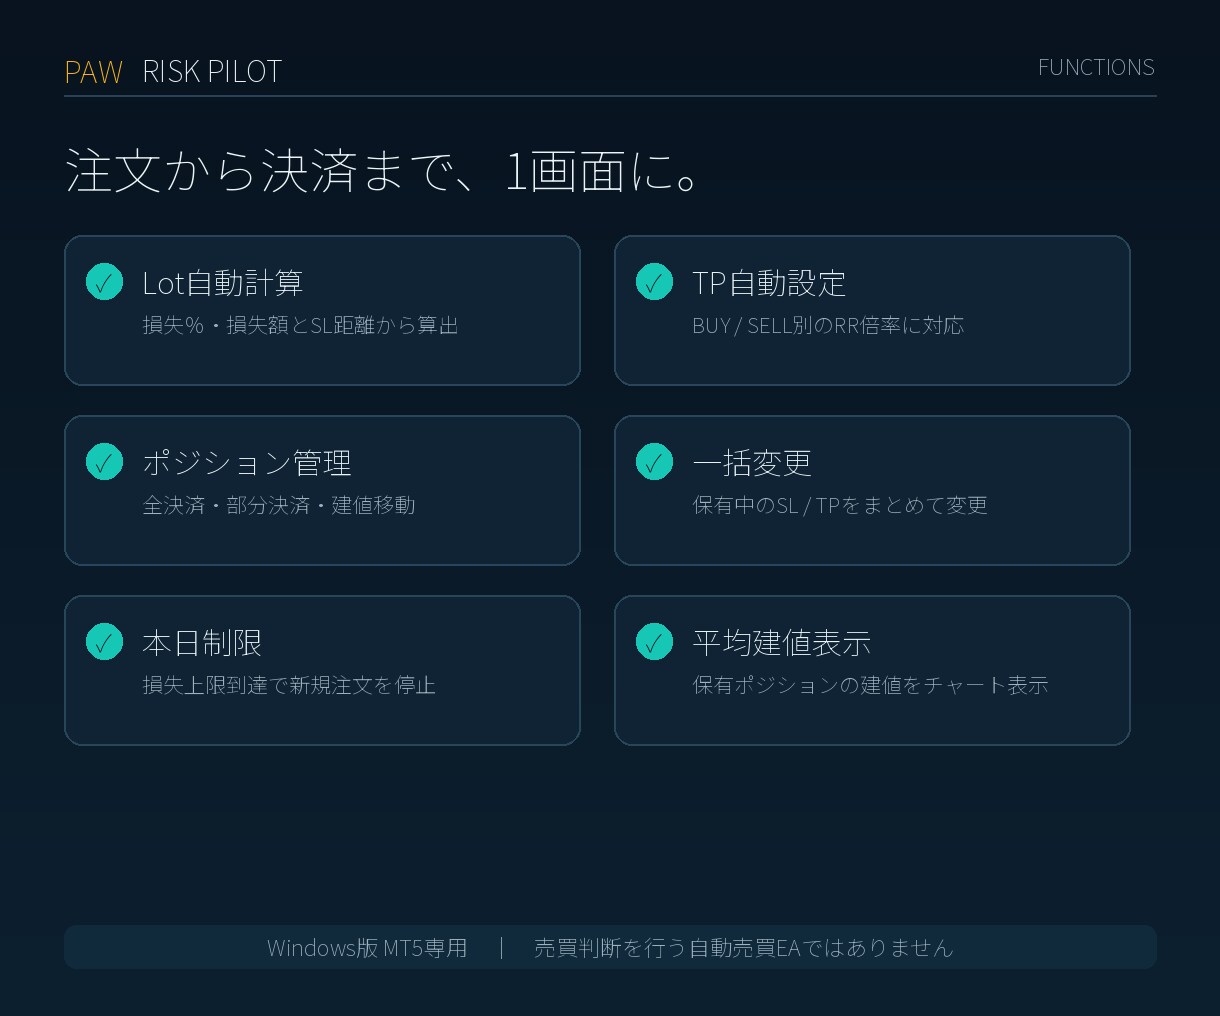Select the 平均建値表示 card title
This screenshot has width=1220, height=1016.
coord(782,643)
